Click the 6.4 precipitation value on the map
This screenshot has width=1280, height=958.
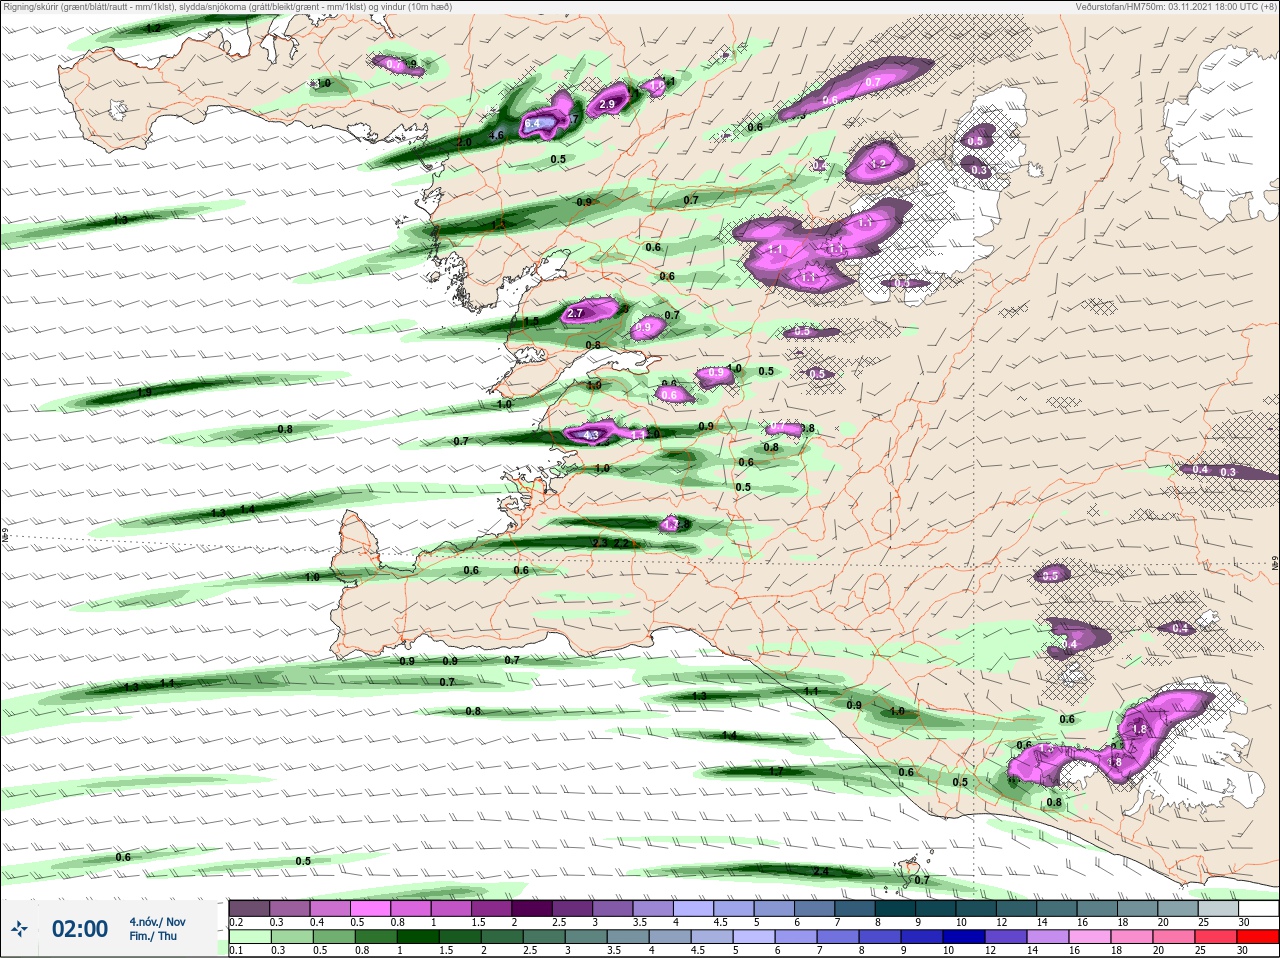pyautogui.click(x=532, y=123)
